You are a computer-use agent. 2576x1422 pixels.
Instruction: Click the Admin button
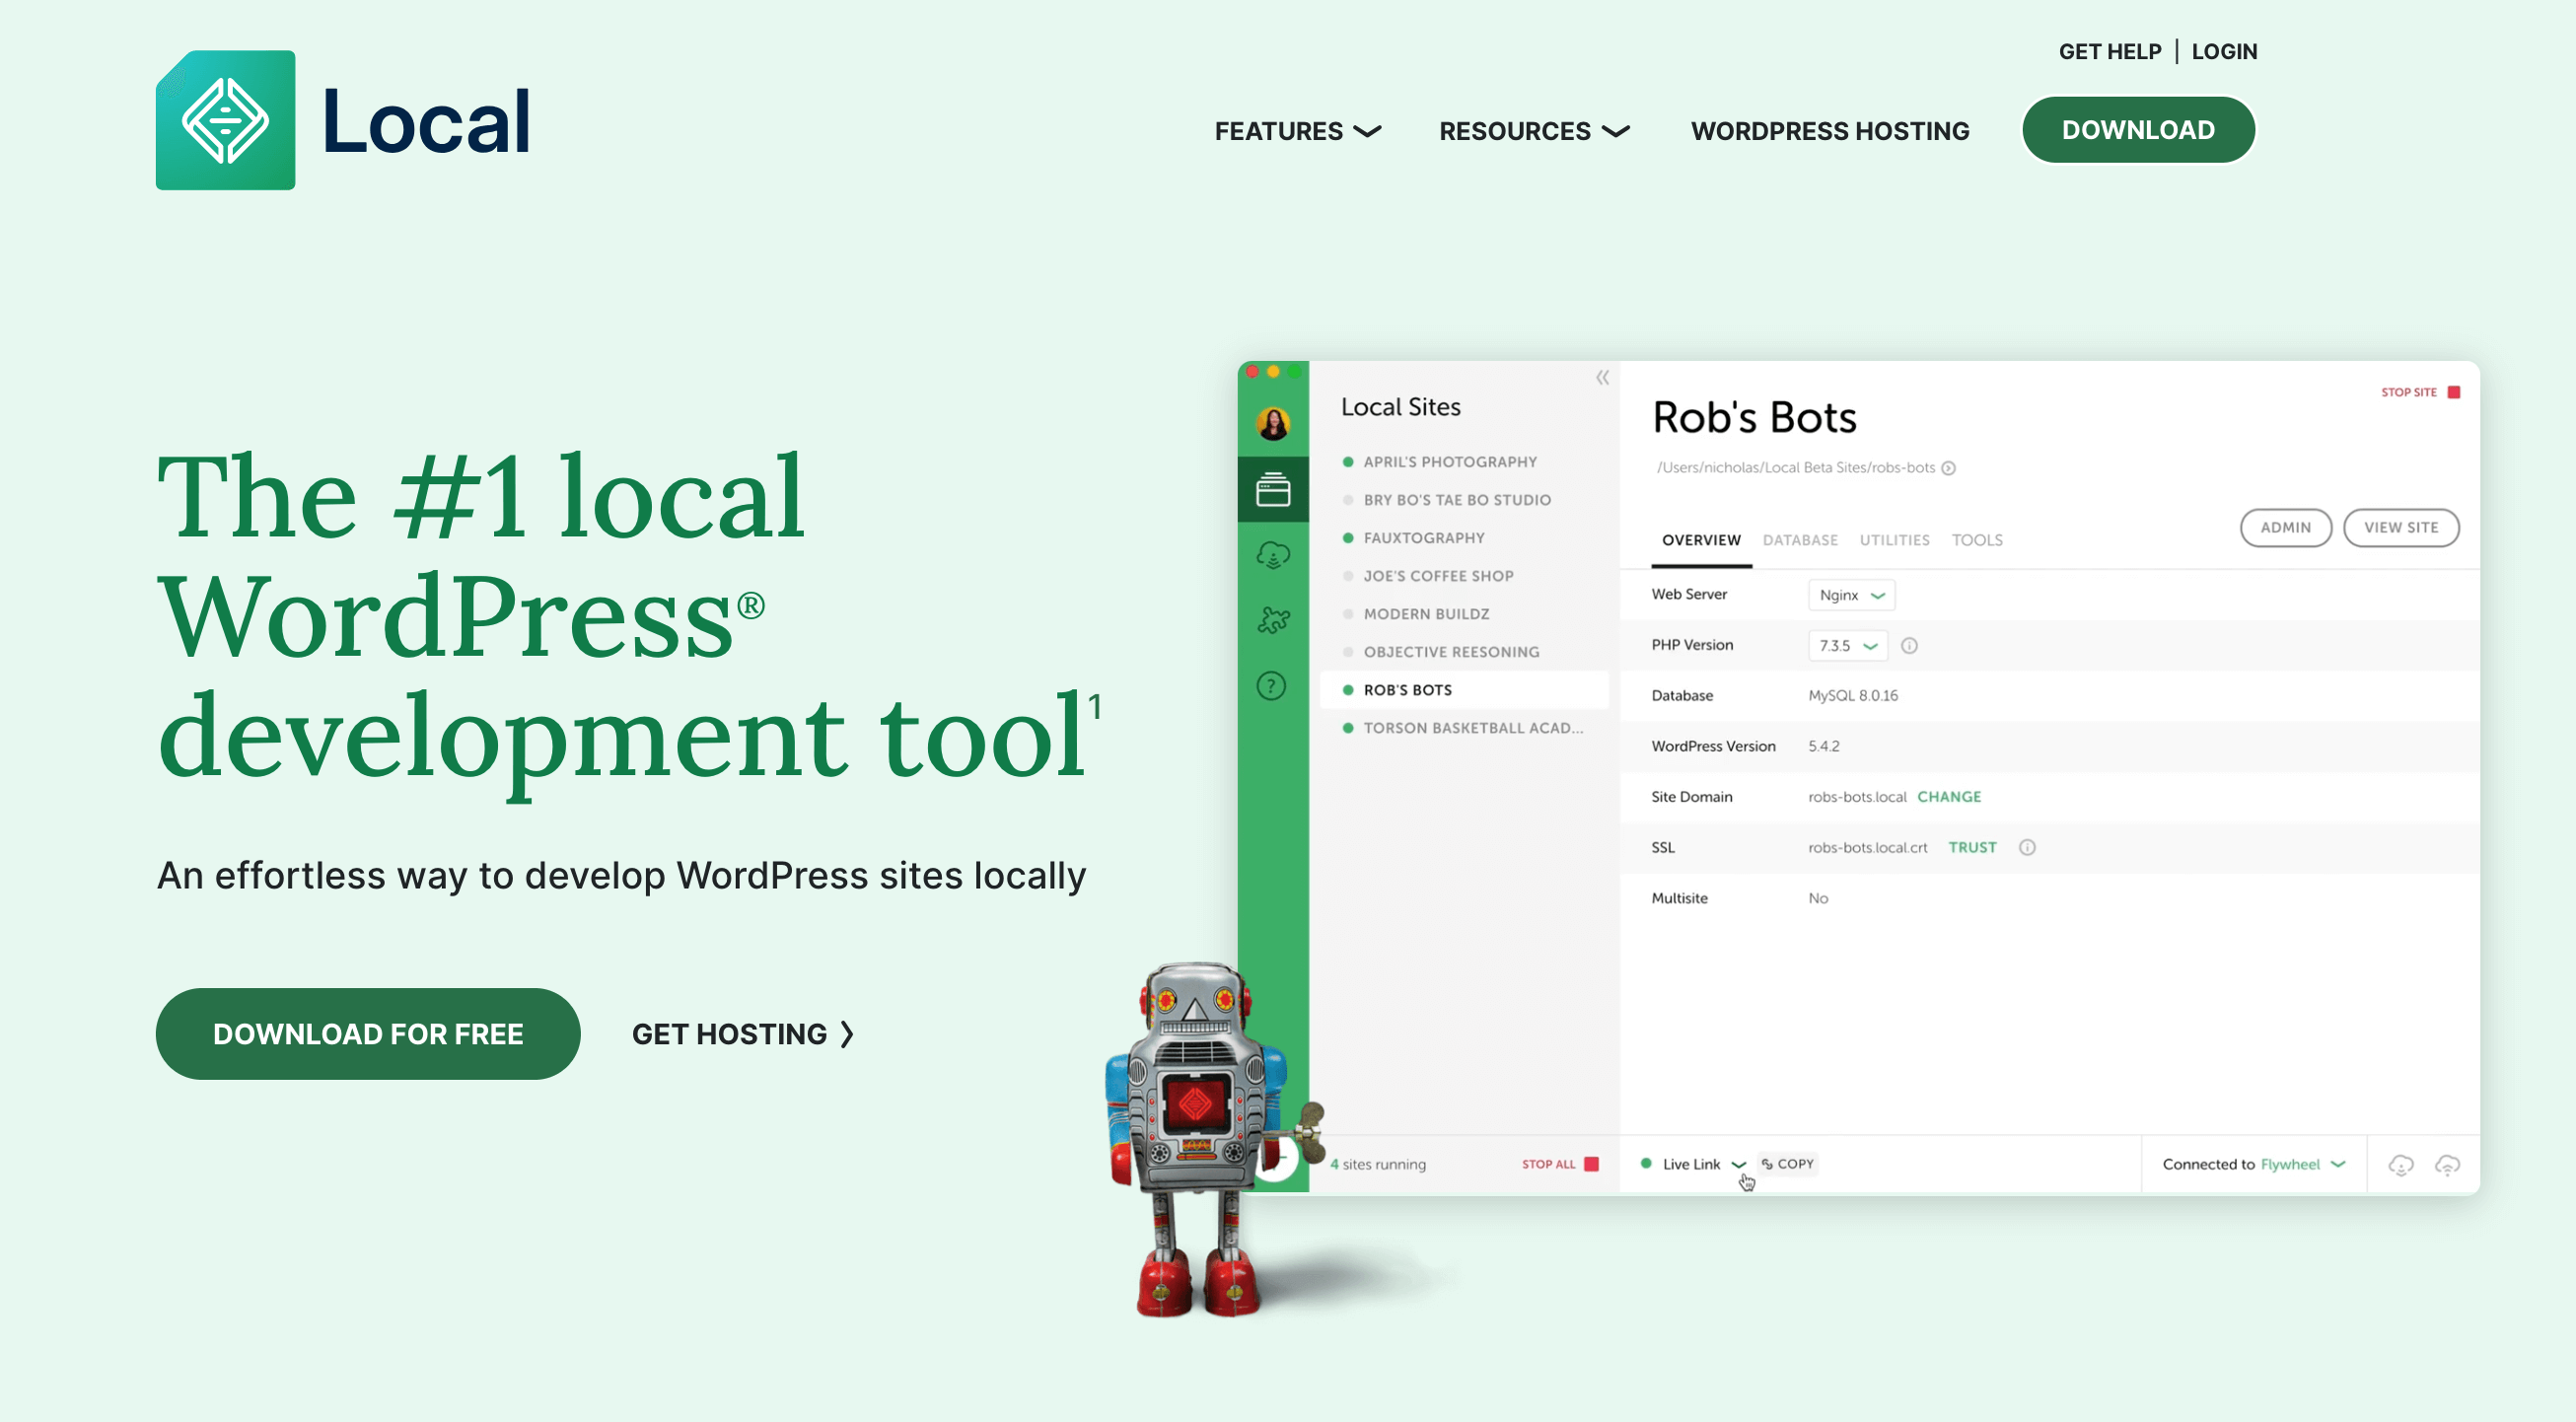[2285, 527]
